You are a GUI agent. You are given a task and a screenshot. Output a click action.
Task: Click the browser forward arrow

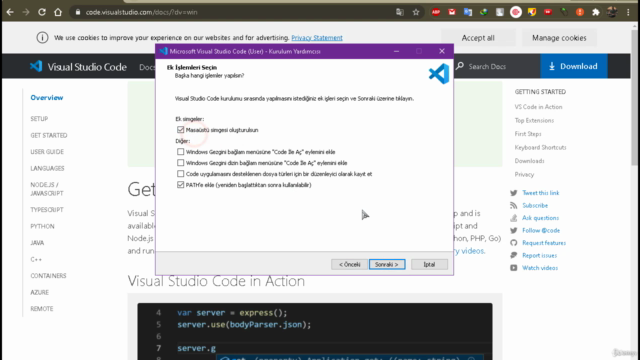tap(26, 12)
